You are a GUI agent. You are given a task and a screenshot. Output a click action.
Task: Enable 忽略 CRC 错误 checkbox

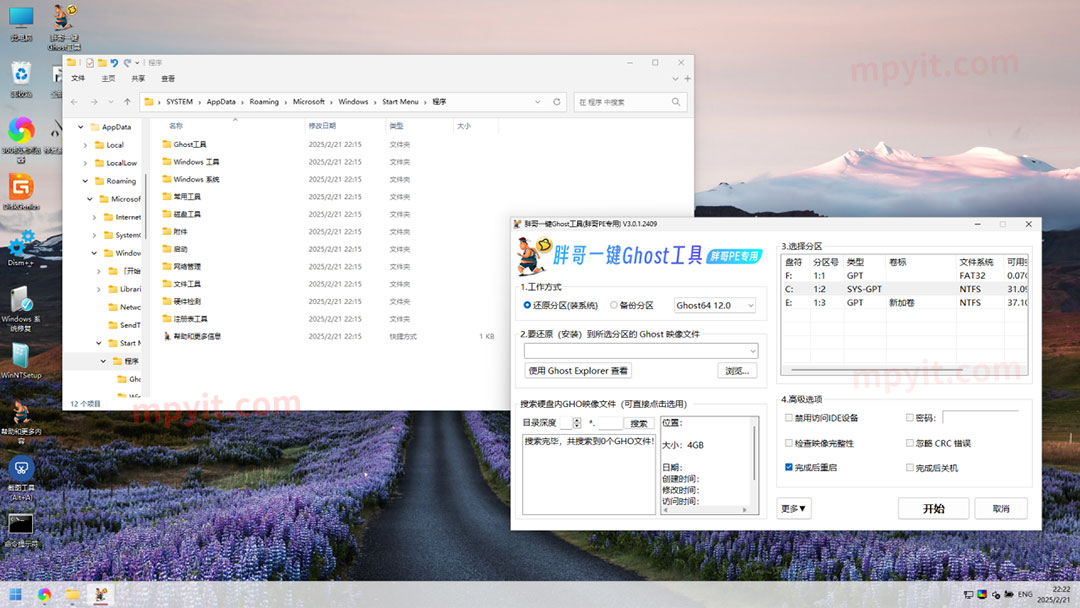point(910,443)
